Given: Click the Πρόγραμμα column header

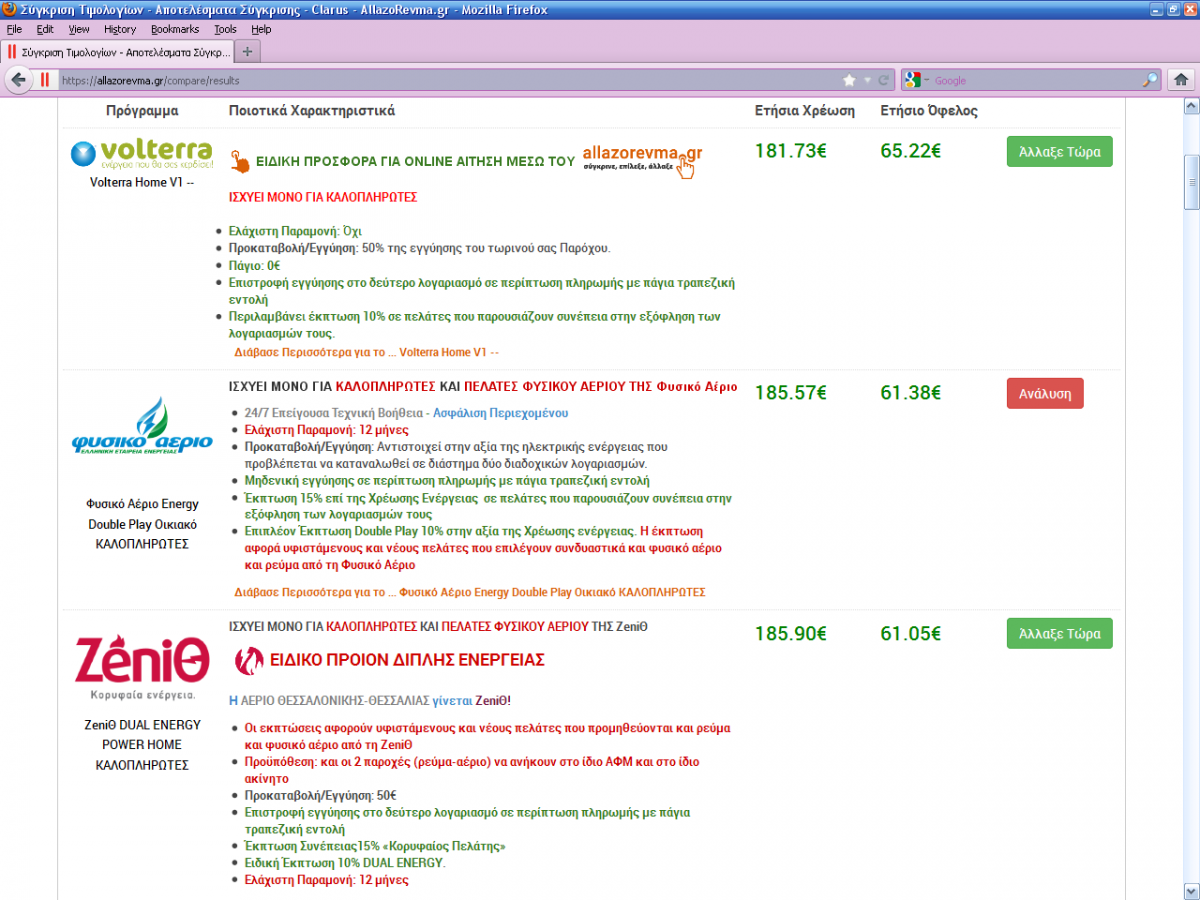Looking at the screenshot, I should tap(142, 111).
